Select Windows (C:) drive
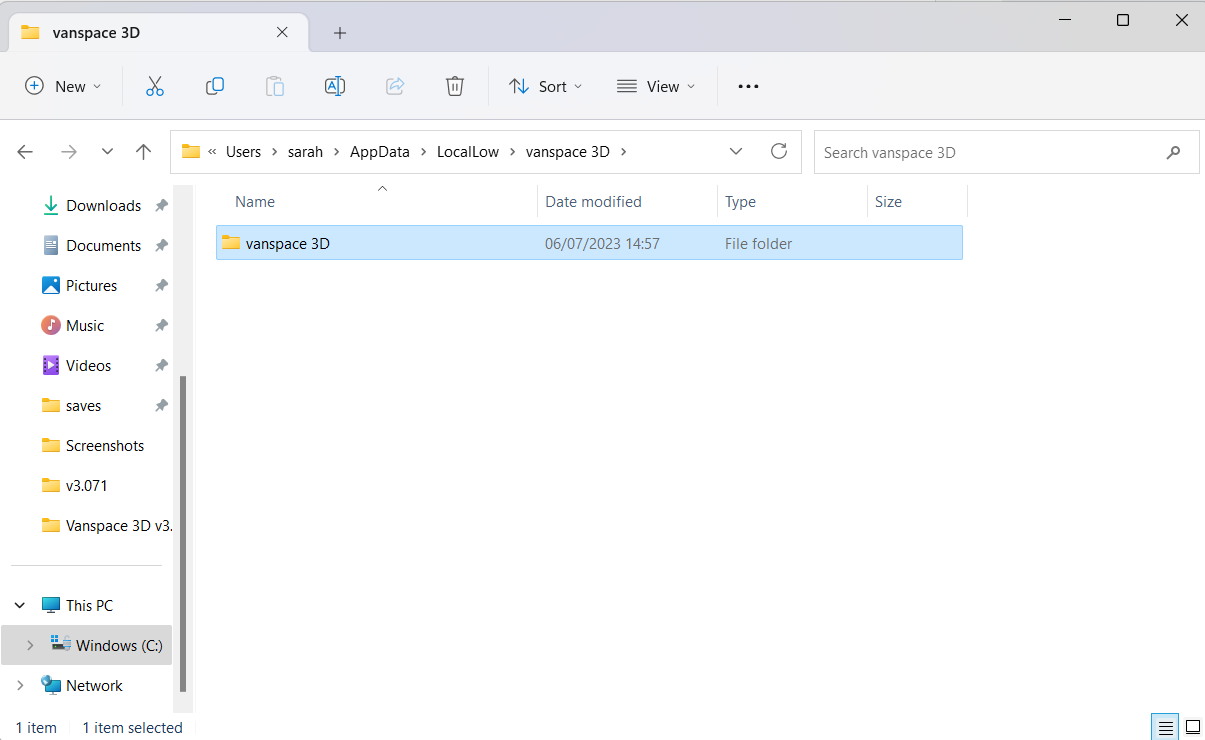Viewport: 1205px width, 740px height. coord(119,646)
